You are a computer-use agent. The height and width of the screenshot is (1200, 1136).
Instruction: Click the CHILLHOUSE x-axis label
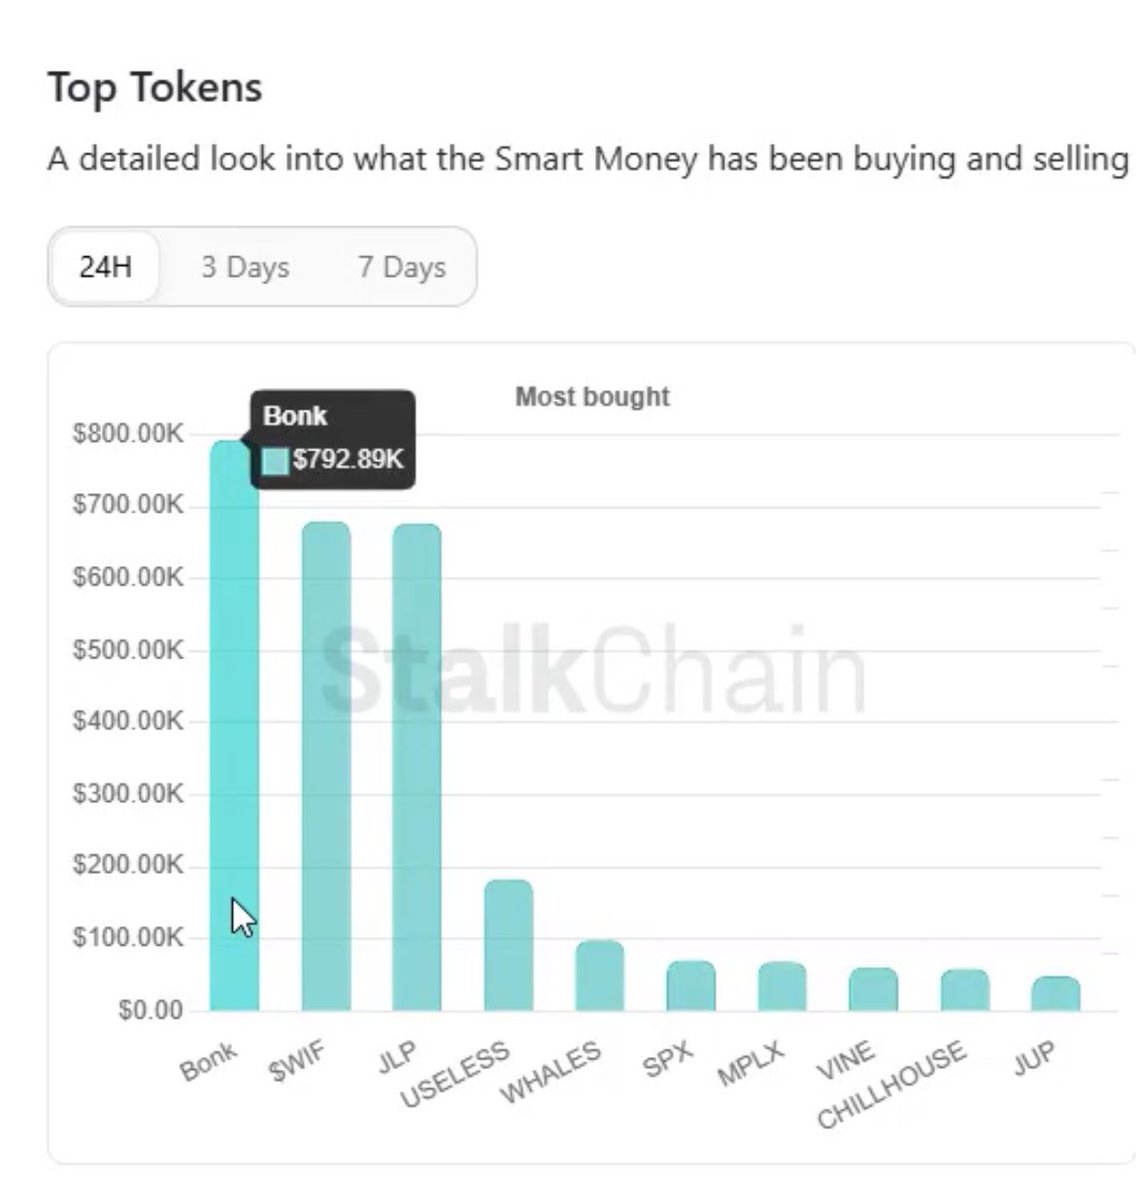[x=892, y=1084]
